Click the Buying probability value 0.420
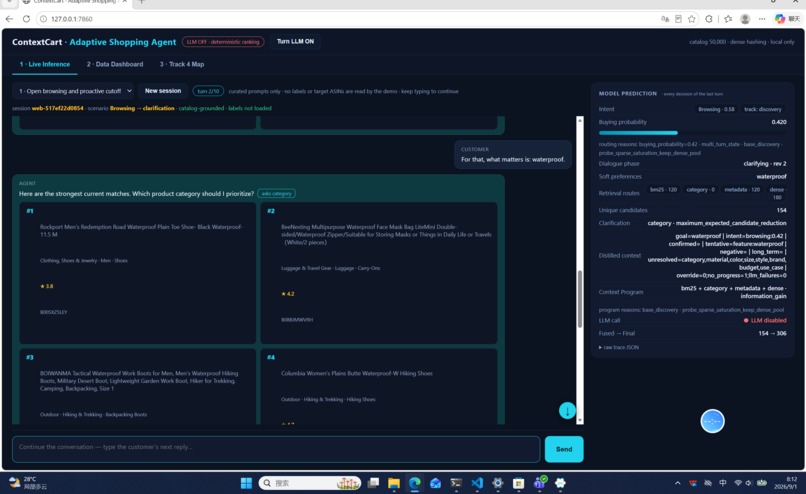The width and height of the screenshot is (806, 494). (779, 122)
